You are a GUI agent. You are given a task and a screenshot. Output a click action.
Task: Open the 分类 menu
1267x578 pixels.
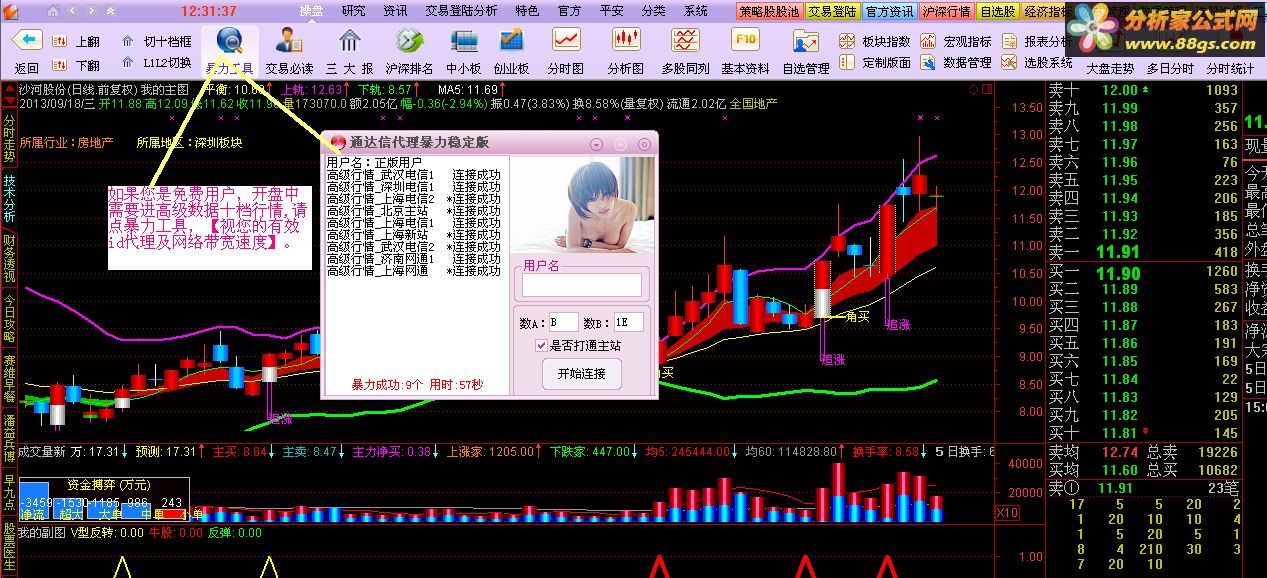coord(653,11)
